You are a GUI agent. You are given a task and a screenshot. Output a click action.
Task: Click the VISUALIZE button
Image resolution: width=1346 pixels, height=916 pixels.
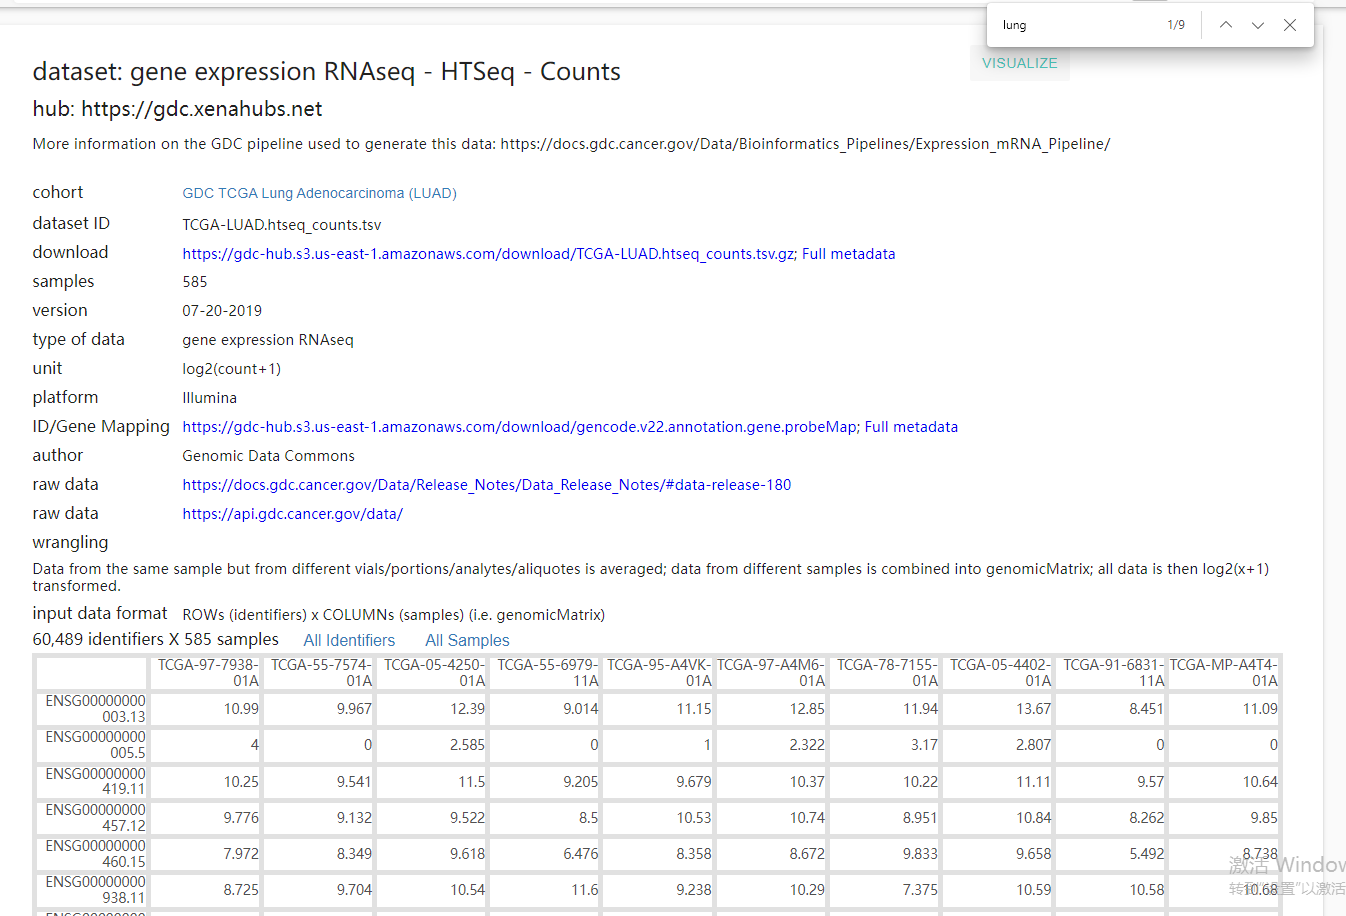tap(1019, 63)
